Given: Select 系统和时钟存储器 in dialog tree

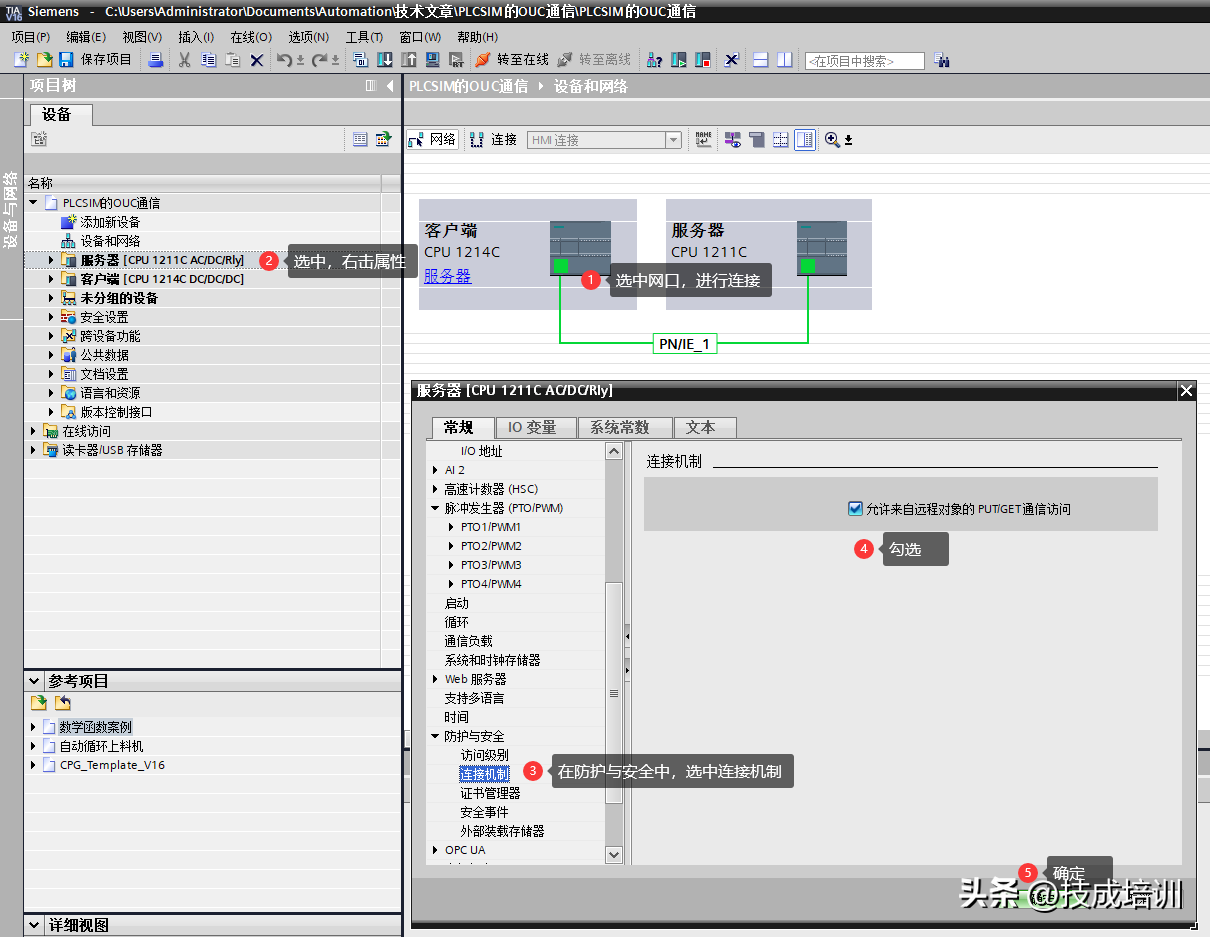Looking at the screenshot, I should pos(492,660).
